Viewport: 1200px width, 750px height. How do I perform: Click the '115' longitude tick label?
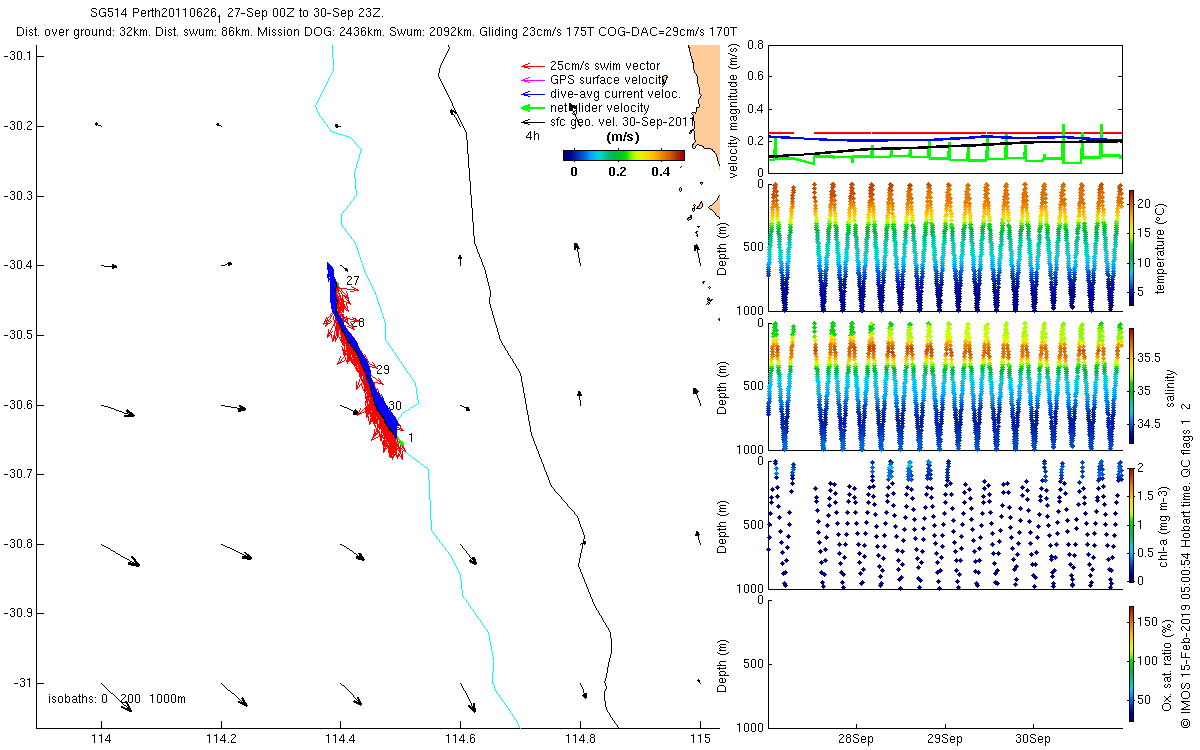[701, 740]
